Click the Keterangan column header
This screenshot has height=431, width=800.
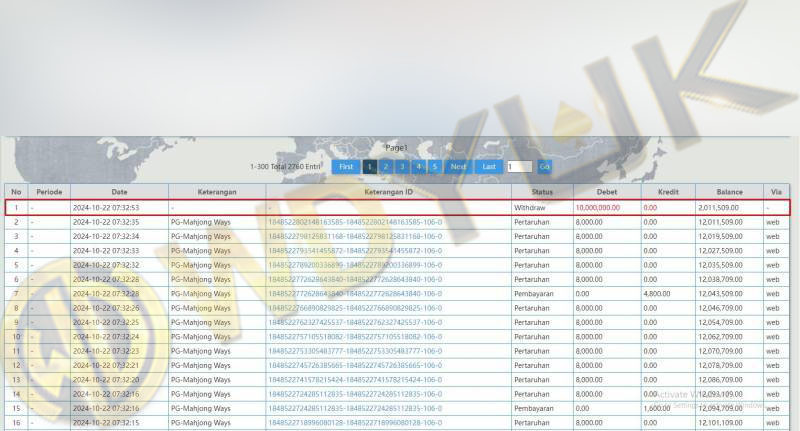pos(217,192)
